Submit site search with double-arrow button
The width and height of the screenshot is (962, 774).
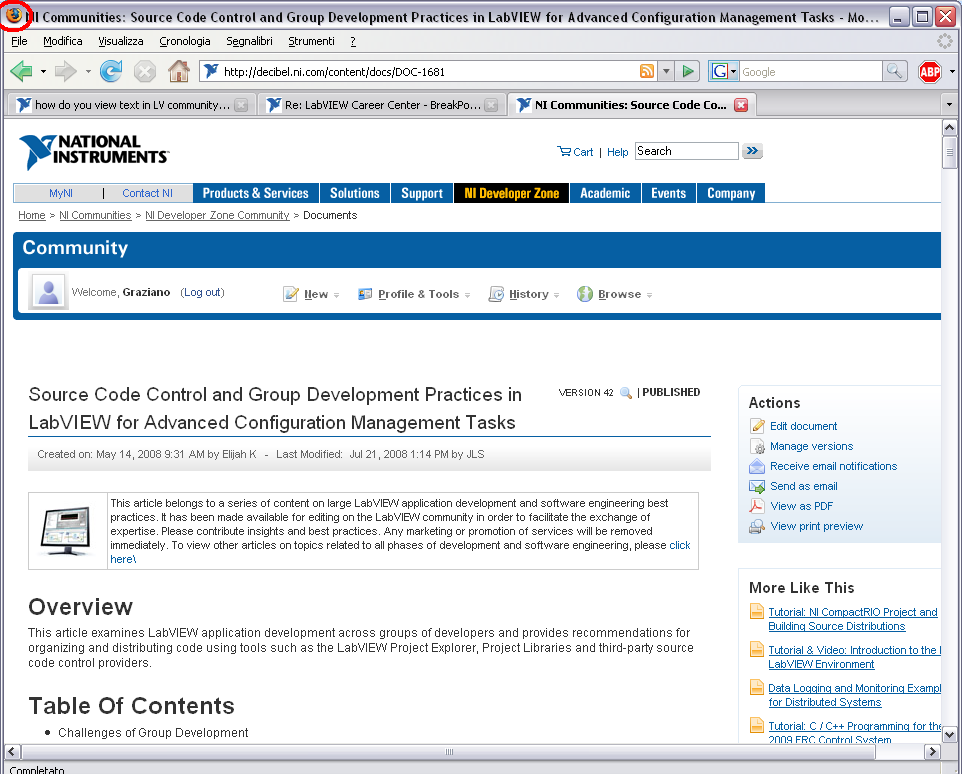[752, 151]
